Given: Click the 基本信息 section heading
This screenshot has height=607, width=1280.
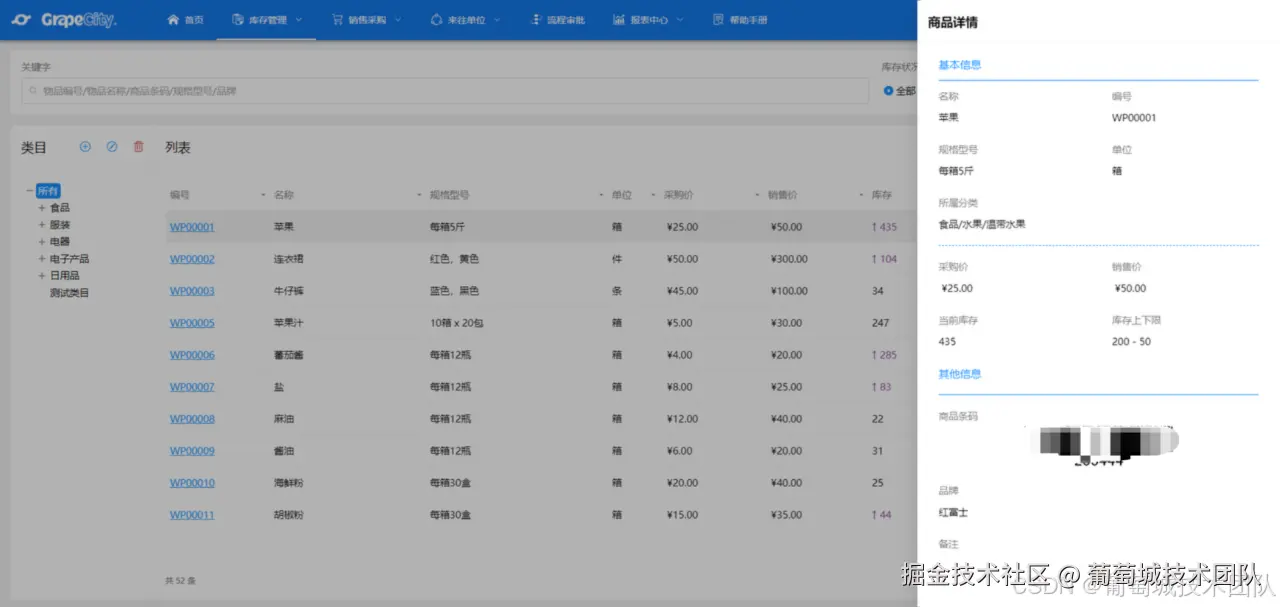Looking at the screenshot, I should (959, 65).
